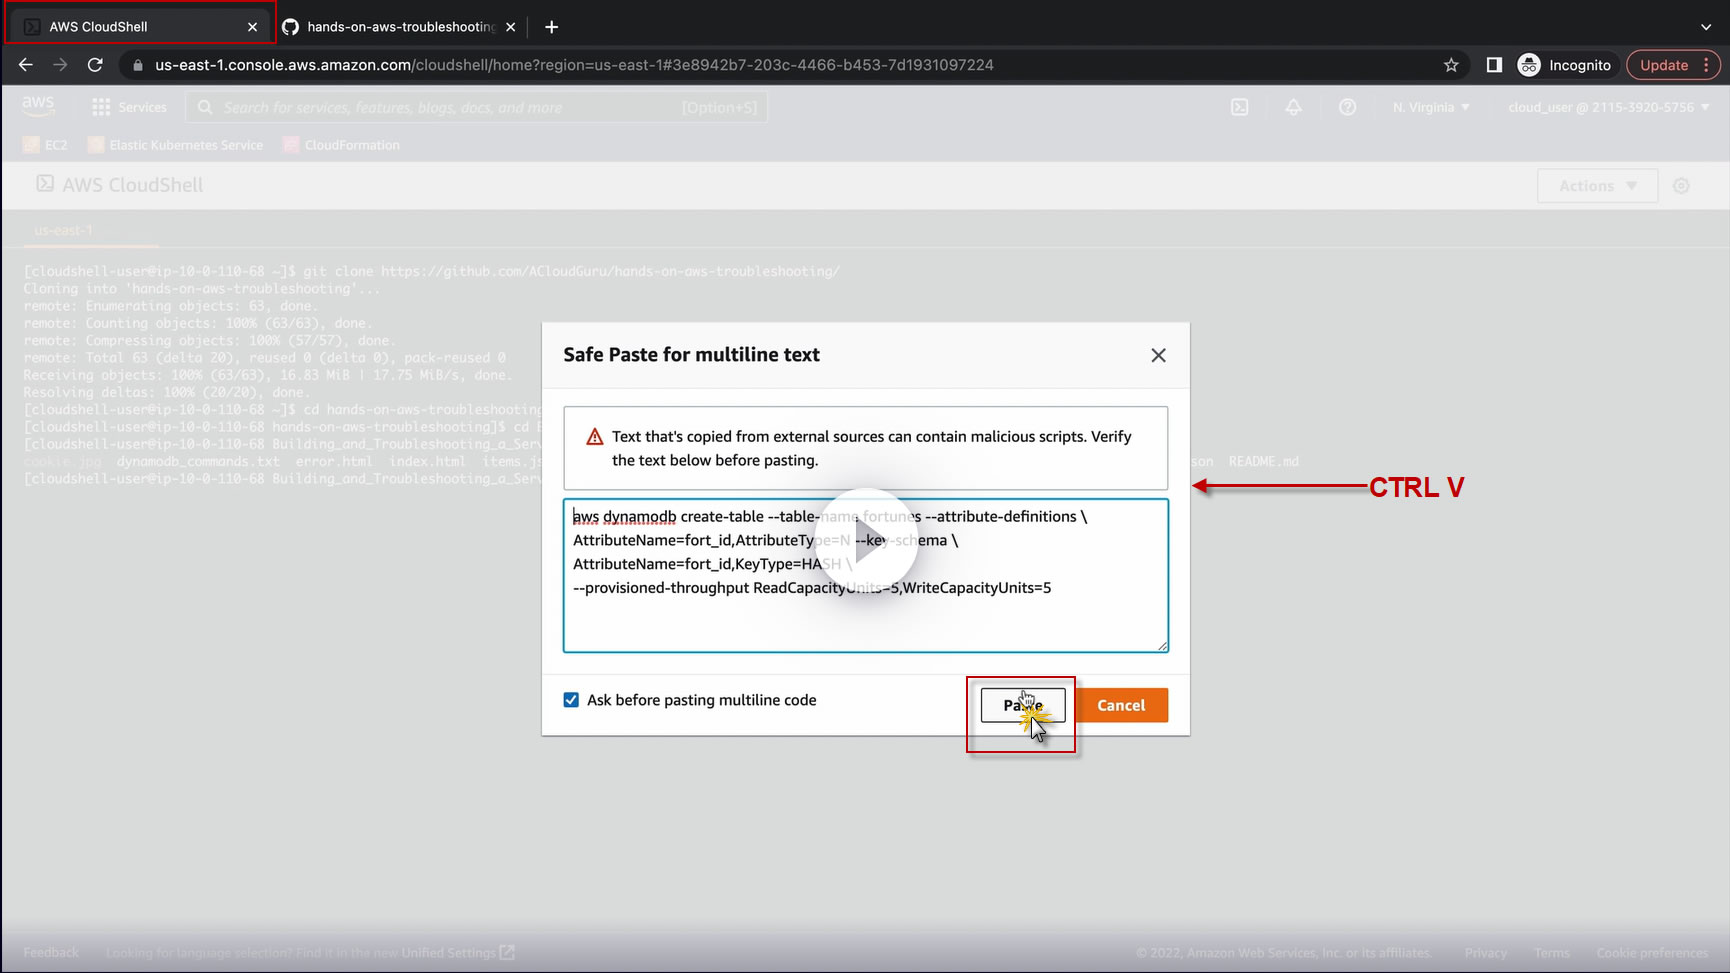
Task: Uncheck Ask before pasting multiline code
Action: 571,700
